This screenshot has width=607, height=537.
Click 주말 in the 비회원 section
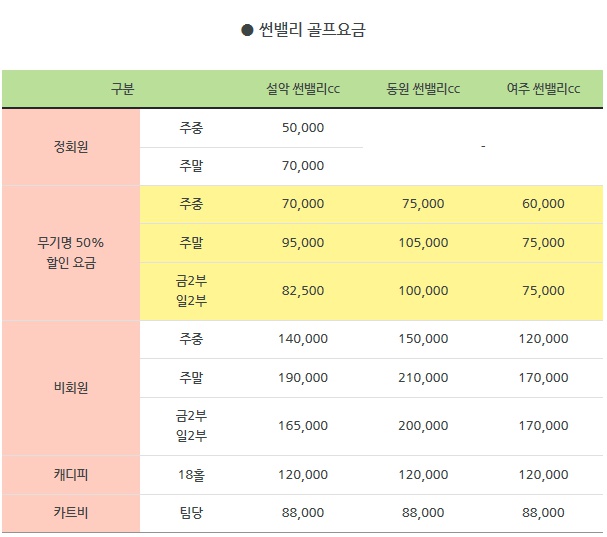point(191,377)
